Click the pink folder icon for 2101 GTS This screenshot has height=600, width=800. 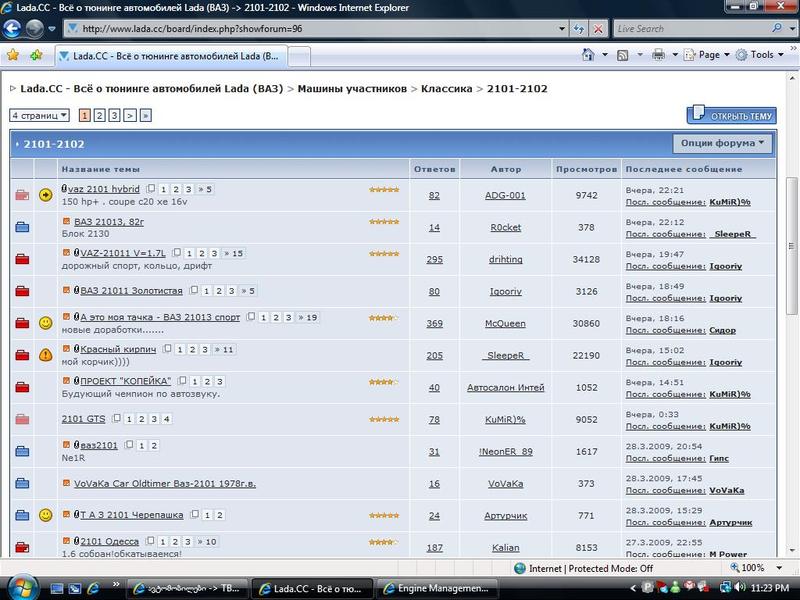pyautogui.click(x=22, y=419)
